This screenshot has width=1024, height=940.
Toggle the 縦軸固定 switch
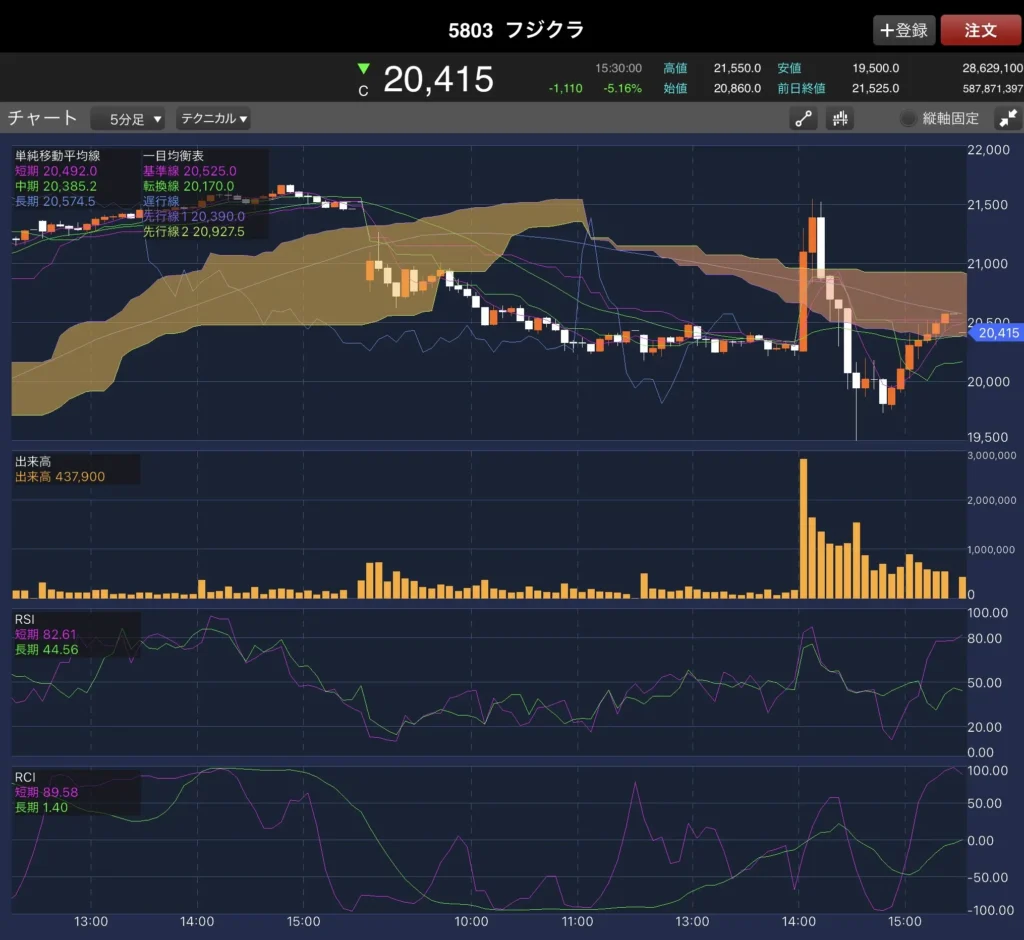pyautogui.click(x=908, y=118)
